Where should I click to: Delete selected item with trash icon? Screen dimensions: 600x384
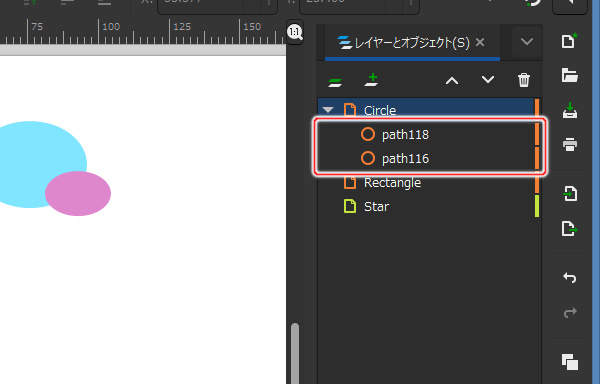coord(524,80)
